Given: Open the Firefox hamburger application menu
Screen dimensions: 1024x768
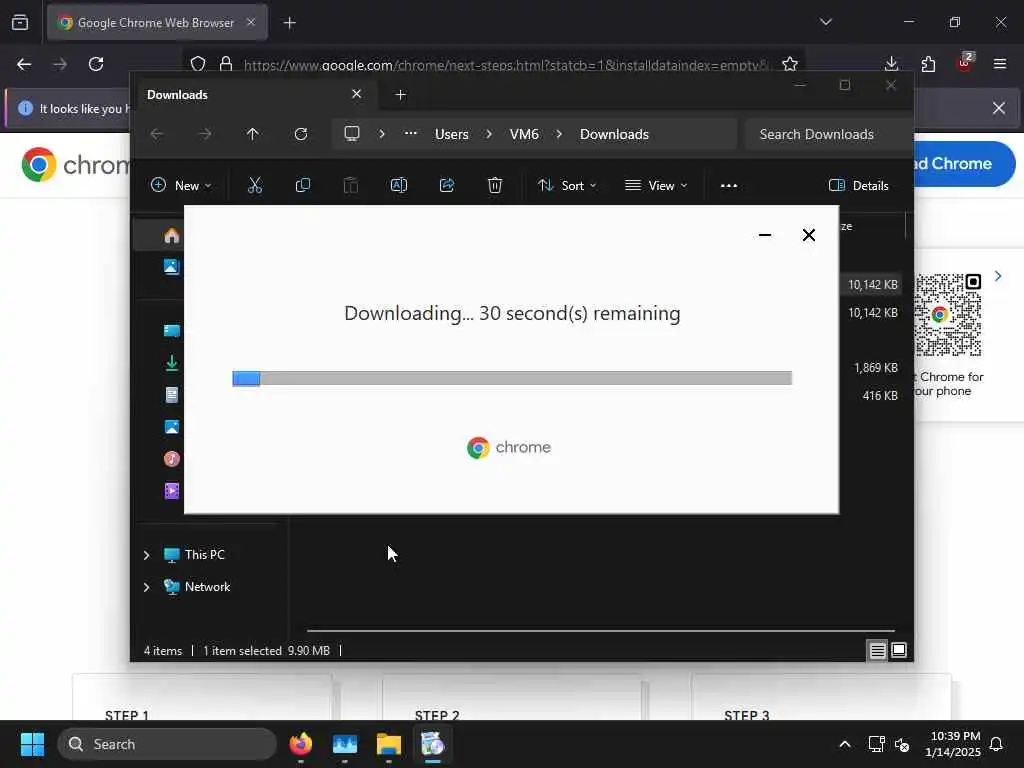Looking at the screenshot, I should click(999, 64).
